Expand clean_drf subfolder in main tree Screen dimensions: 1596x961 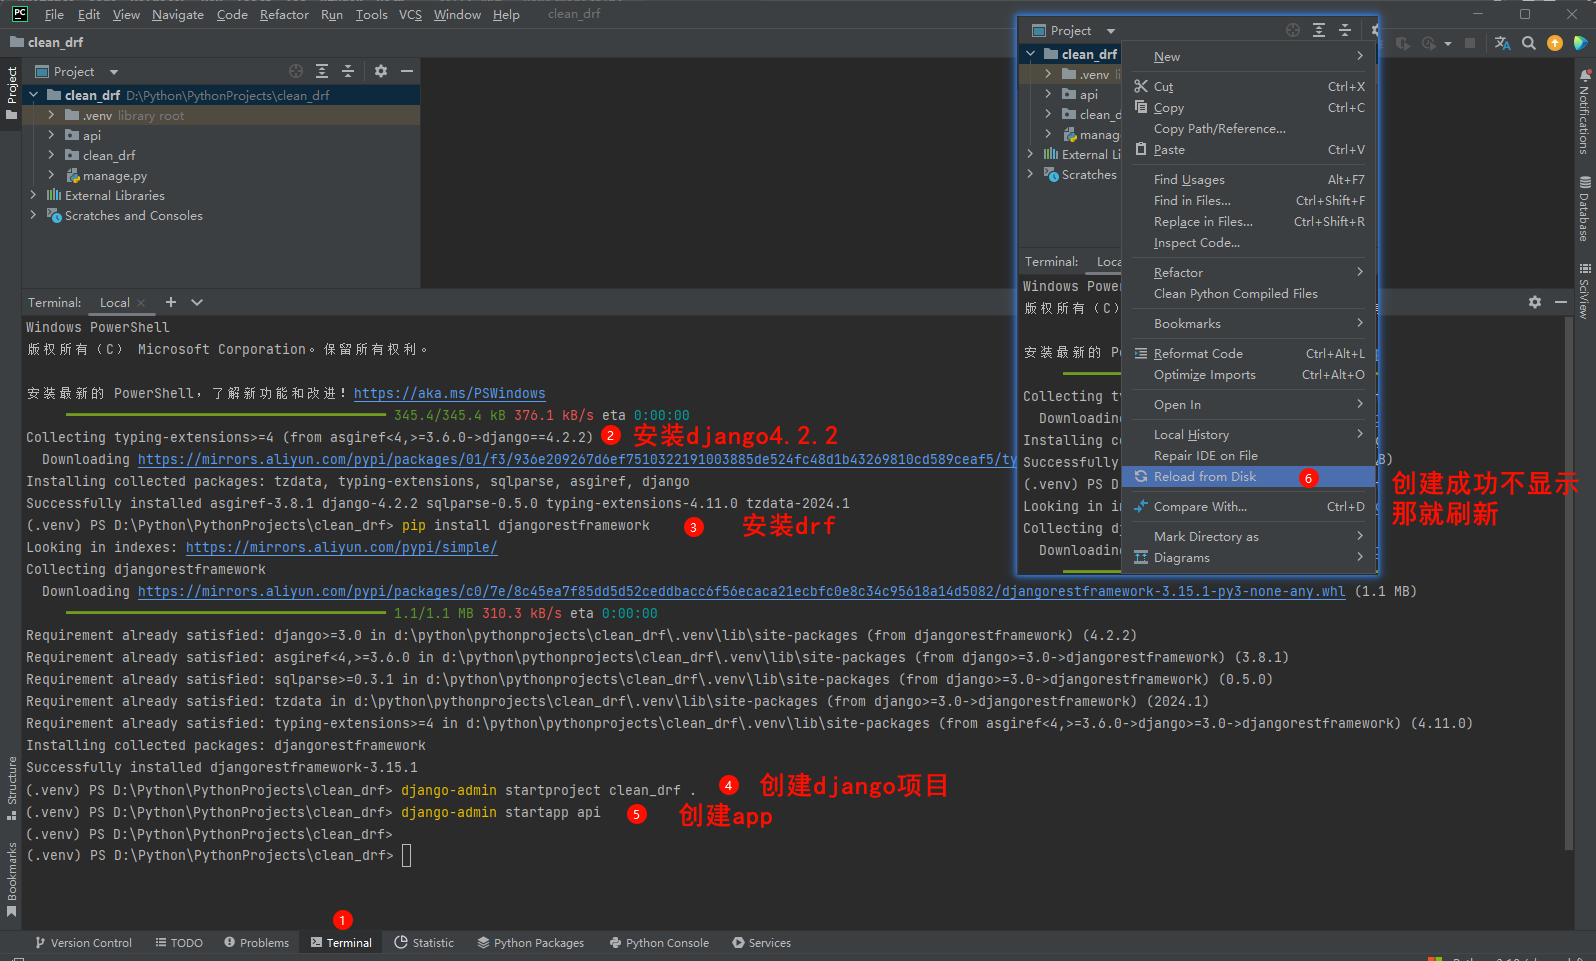[x=51, y=155]
